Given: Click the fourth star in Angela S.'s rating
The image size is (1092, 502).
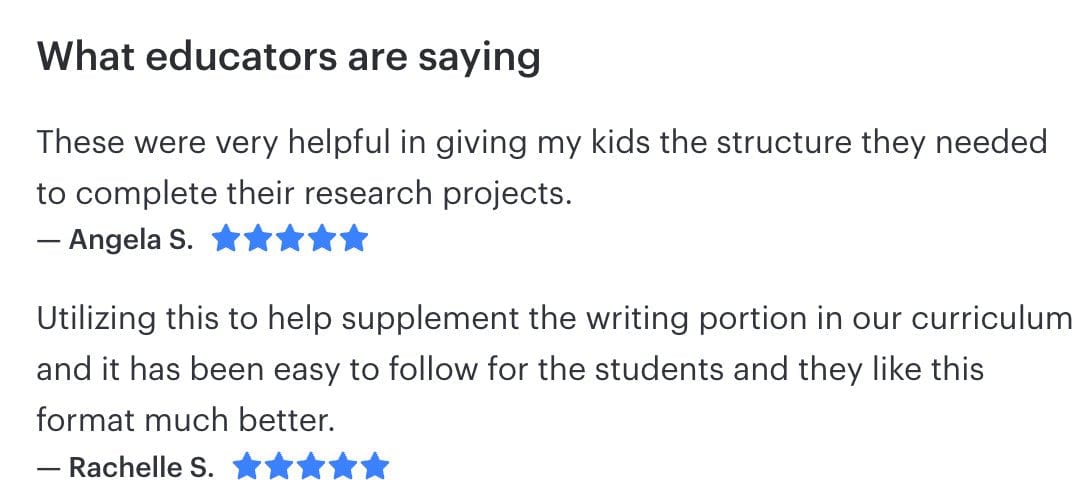Looking at the screenshot, I should 323,240.
